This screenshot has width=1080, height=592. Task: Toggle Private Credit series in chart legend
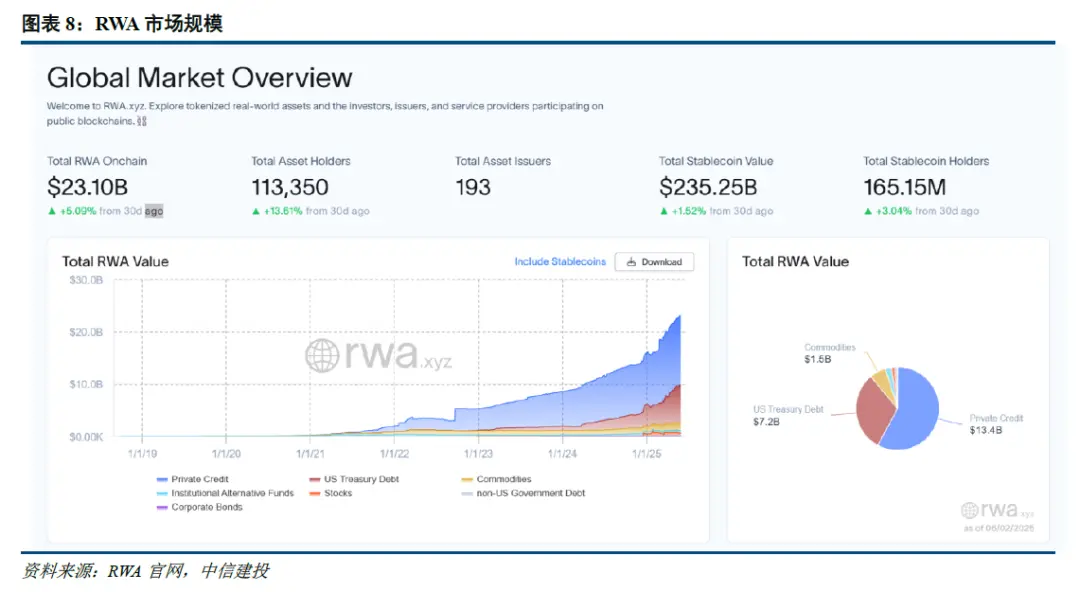pyautogui.click(x=199, y=480)
